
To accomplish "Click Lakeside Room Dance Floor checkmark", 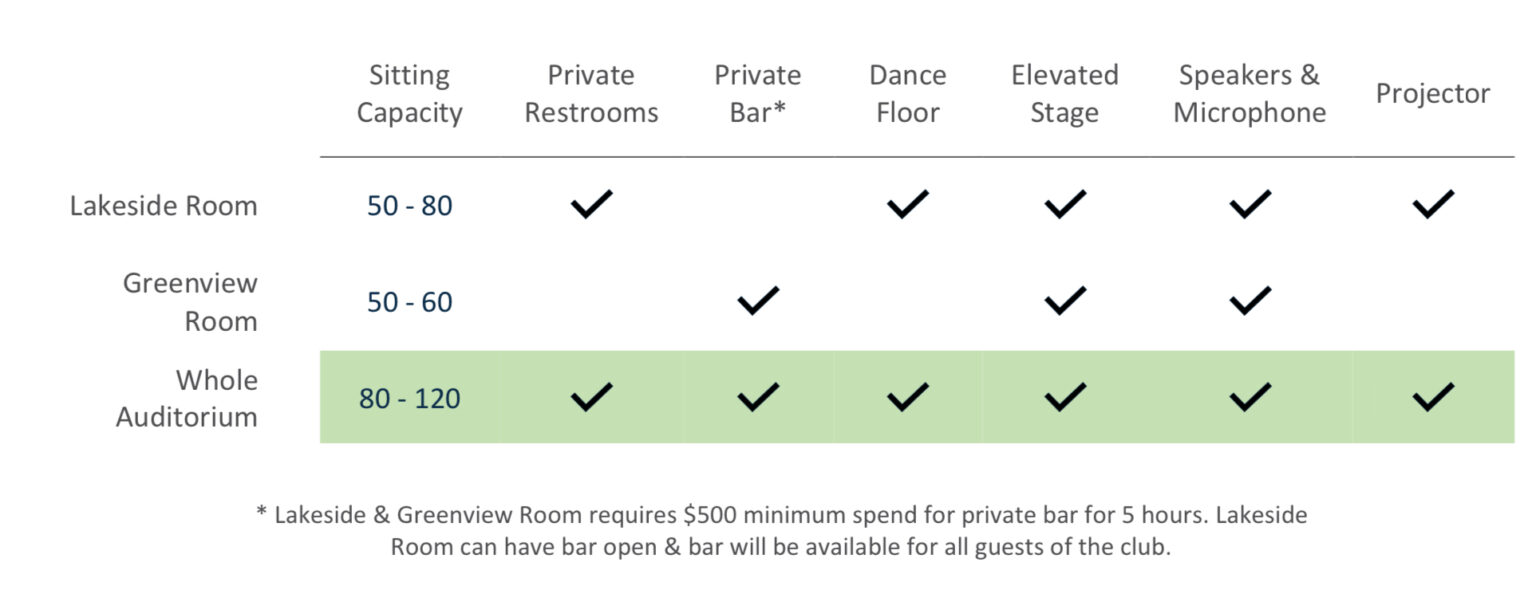I will click(907, 205).
